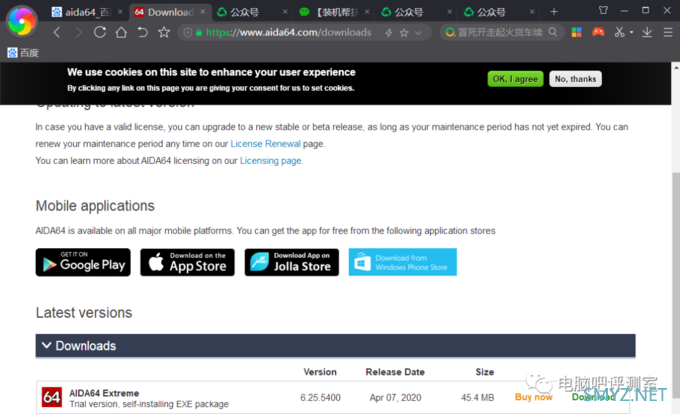Go forward with the forward arrow
This screenshot has width=680, height=414.
coord(78,33)
